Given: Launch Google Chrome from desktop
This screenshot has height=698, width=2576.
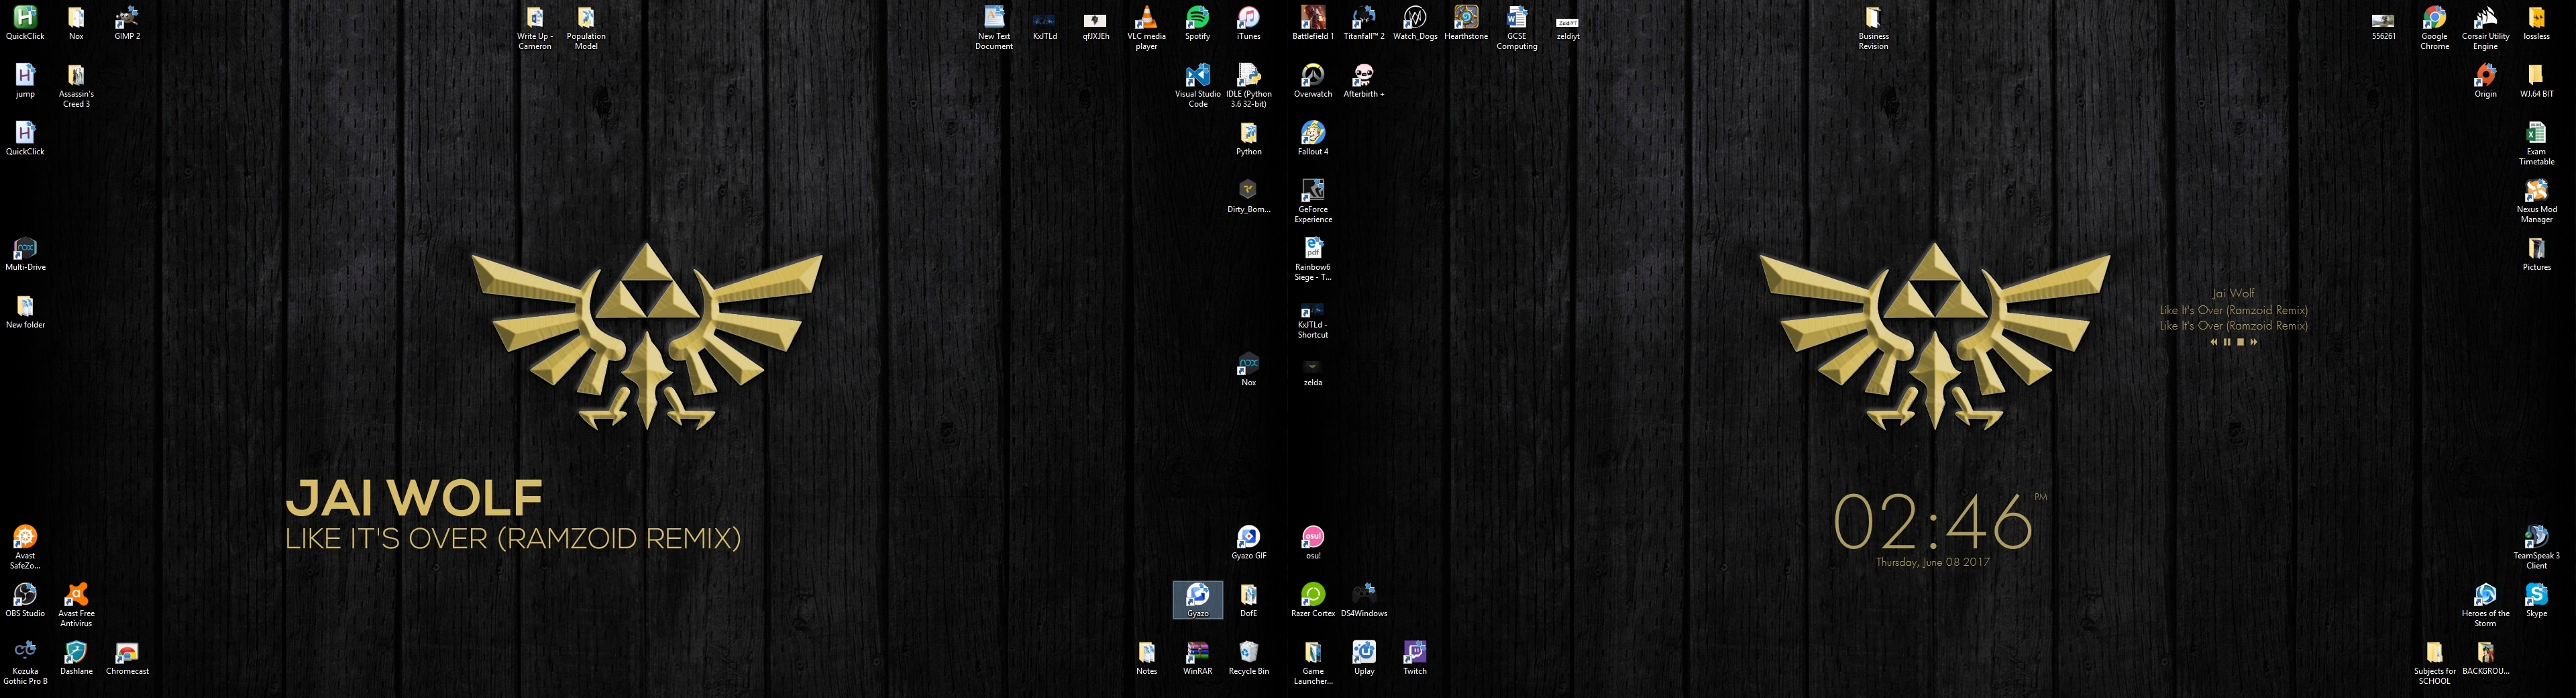Looking at the screenshot, I should (x=2434, y=28).
